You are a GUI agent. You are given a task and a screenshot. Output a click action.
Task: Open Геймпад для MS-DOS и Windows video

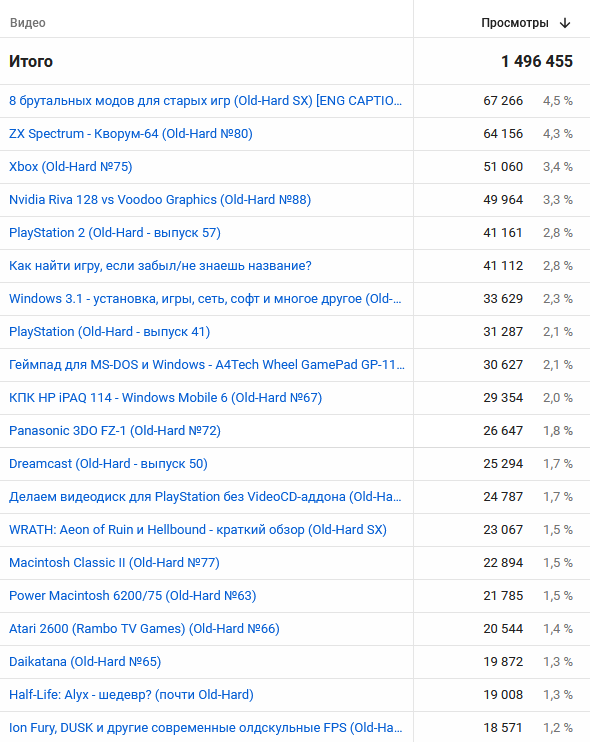(x=207, y=365)
